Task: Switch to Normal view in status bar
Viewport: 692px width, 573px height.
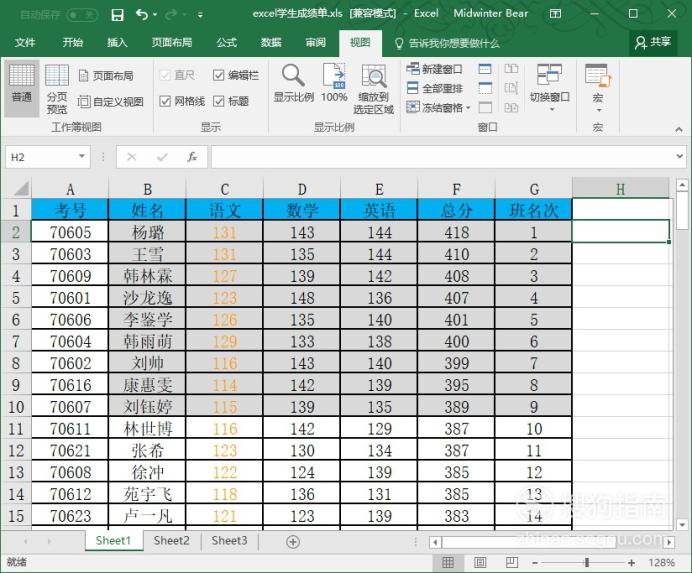Action: (448, 562)
